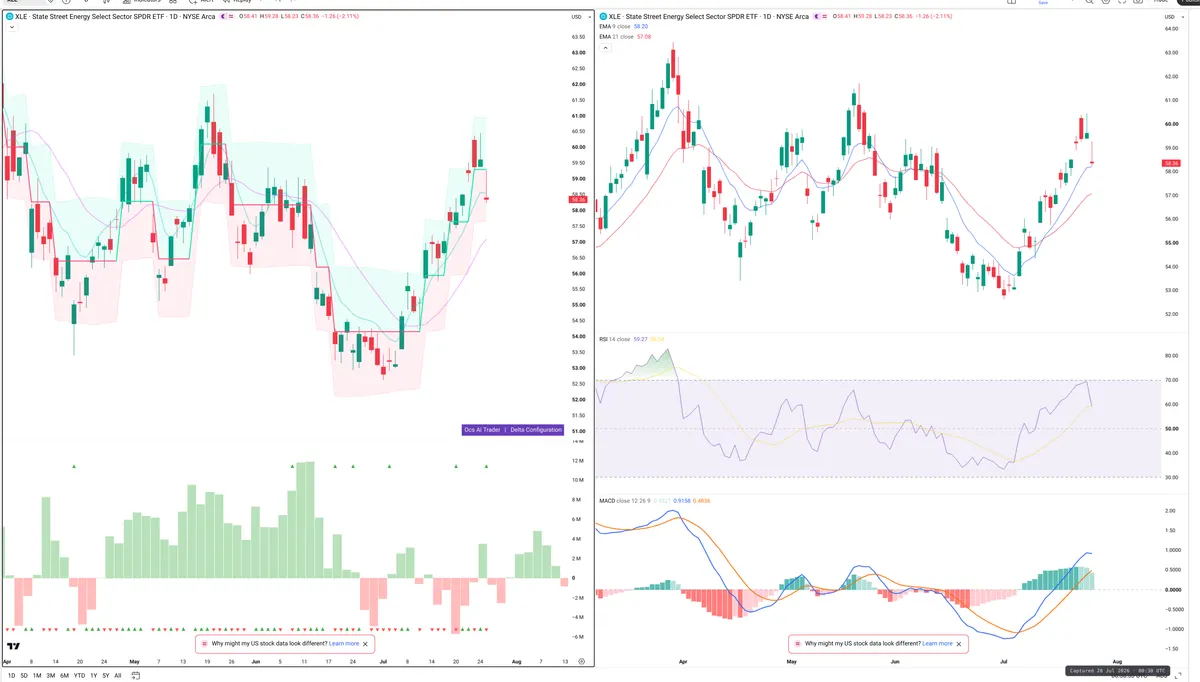This screenshot has width=1200, height=682.
Task: Select EMA 21 close indicator legend
Action: pyautogui.click(x=619, y=36)
